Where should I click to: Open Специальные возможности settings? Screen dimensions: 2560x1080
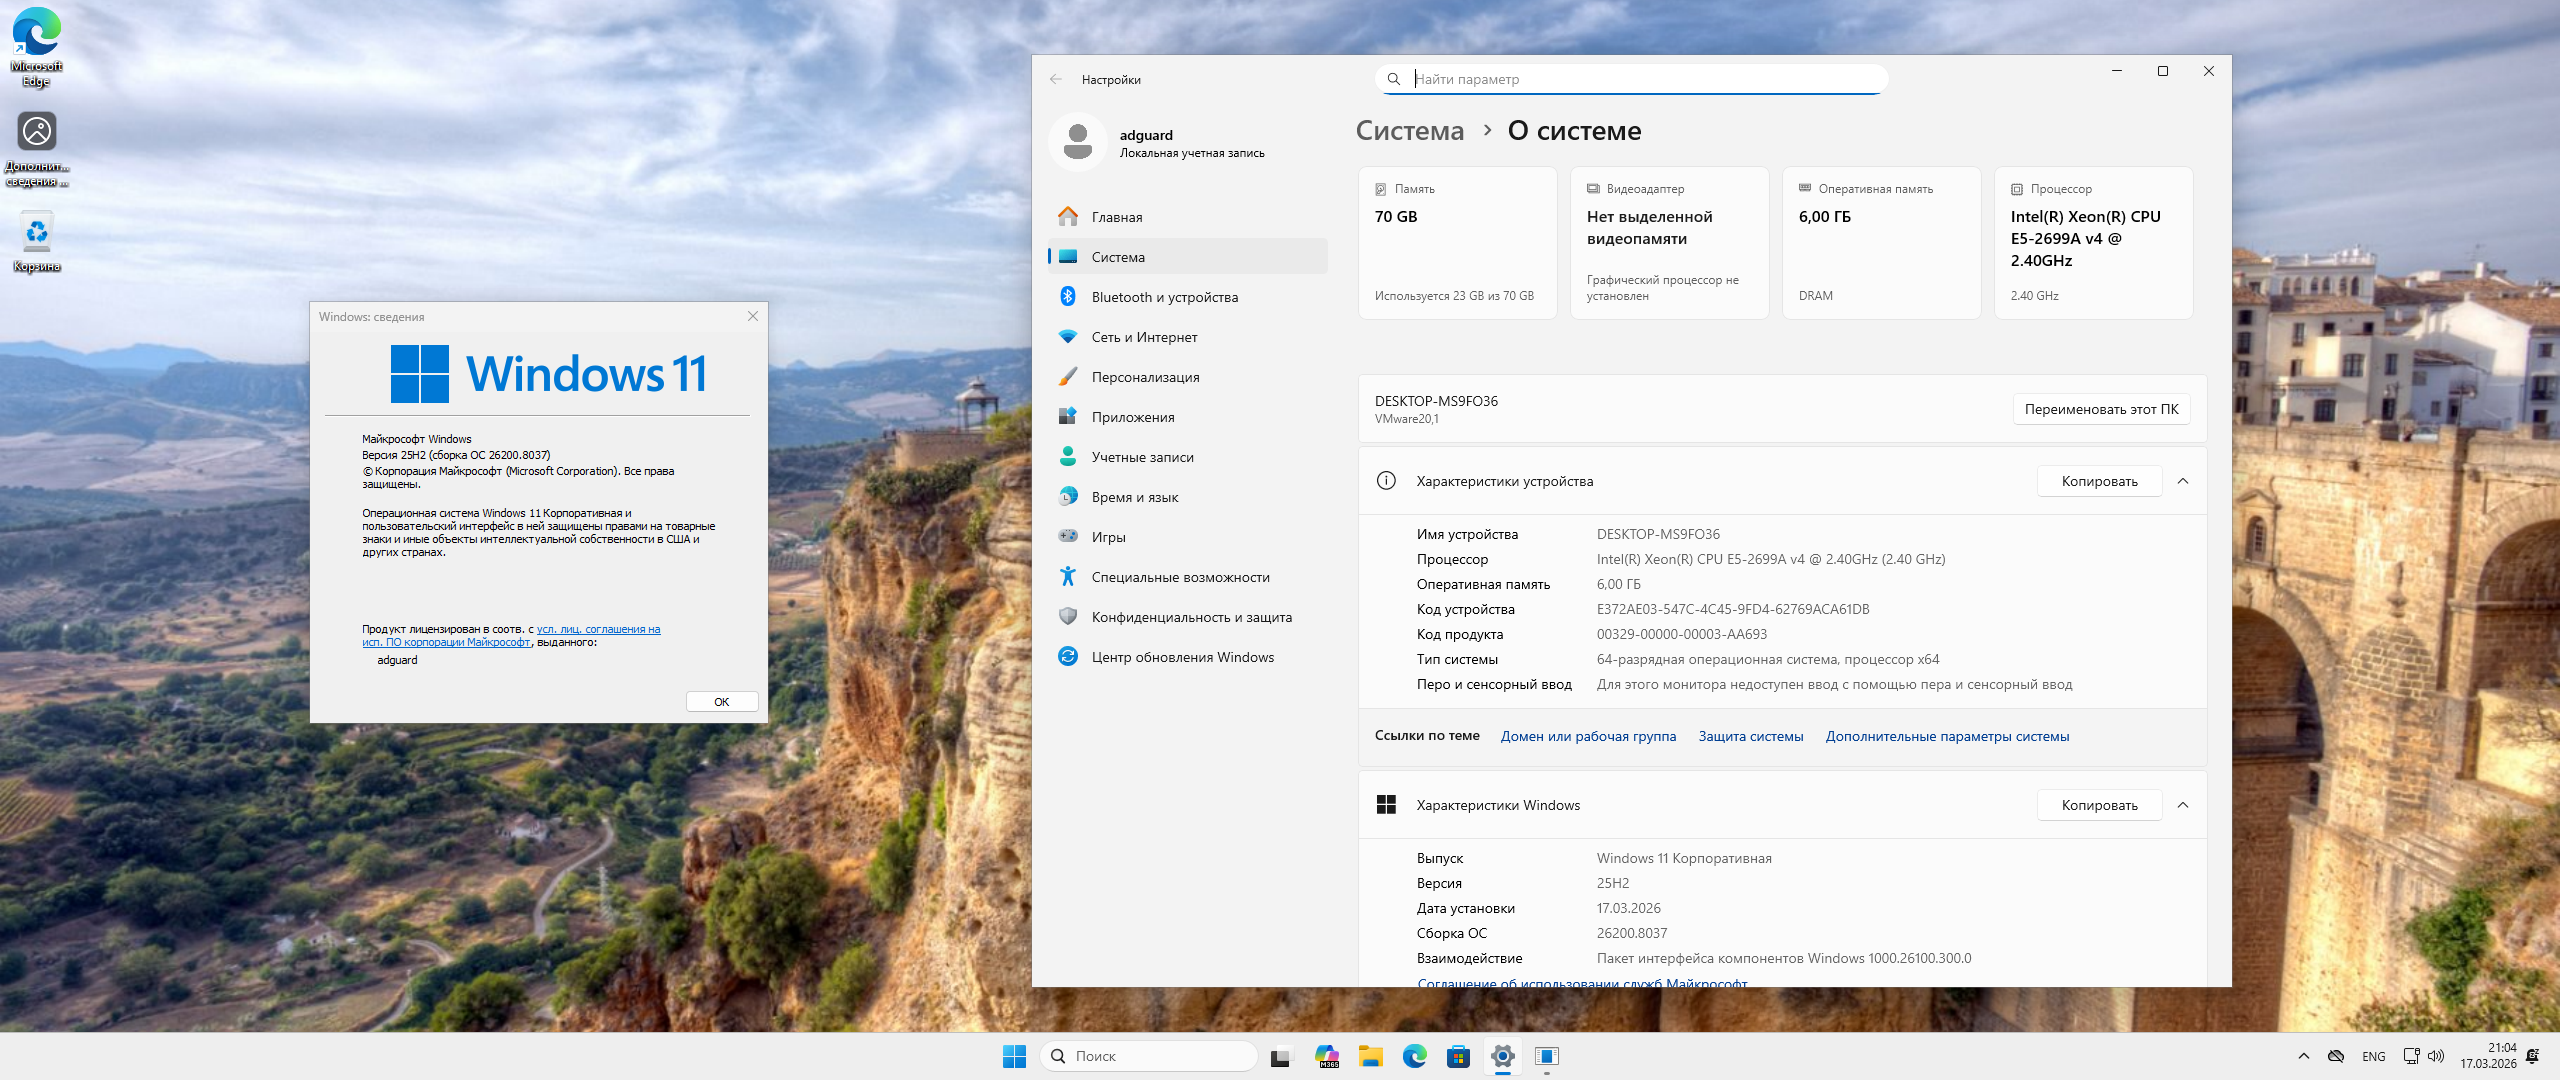click(x=1180, y=577)
